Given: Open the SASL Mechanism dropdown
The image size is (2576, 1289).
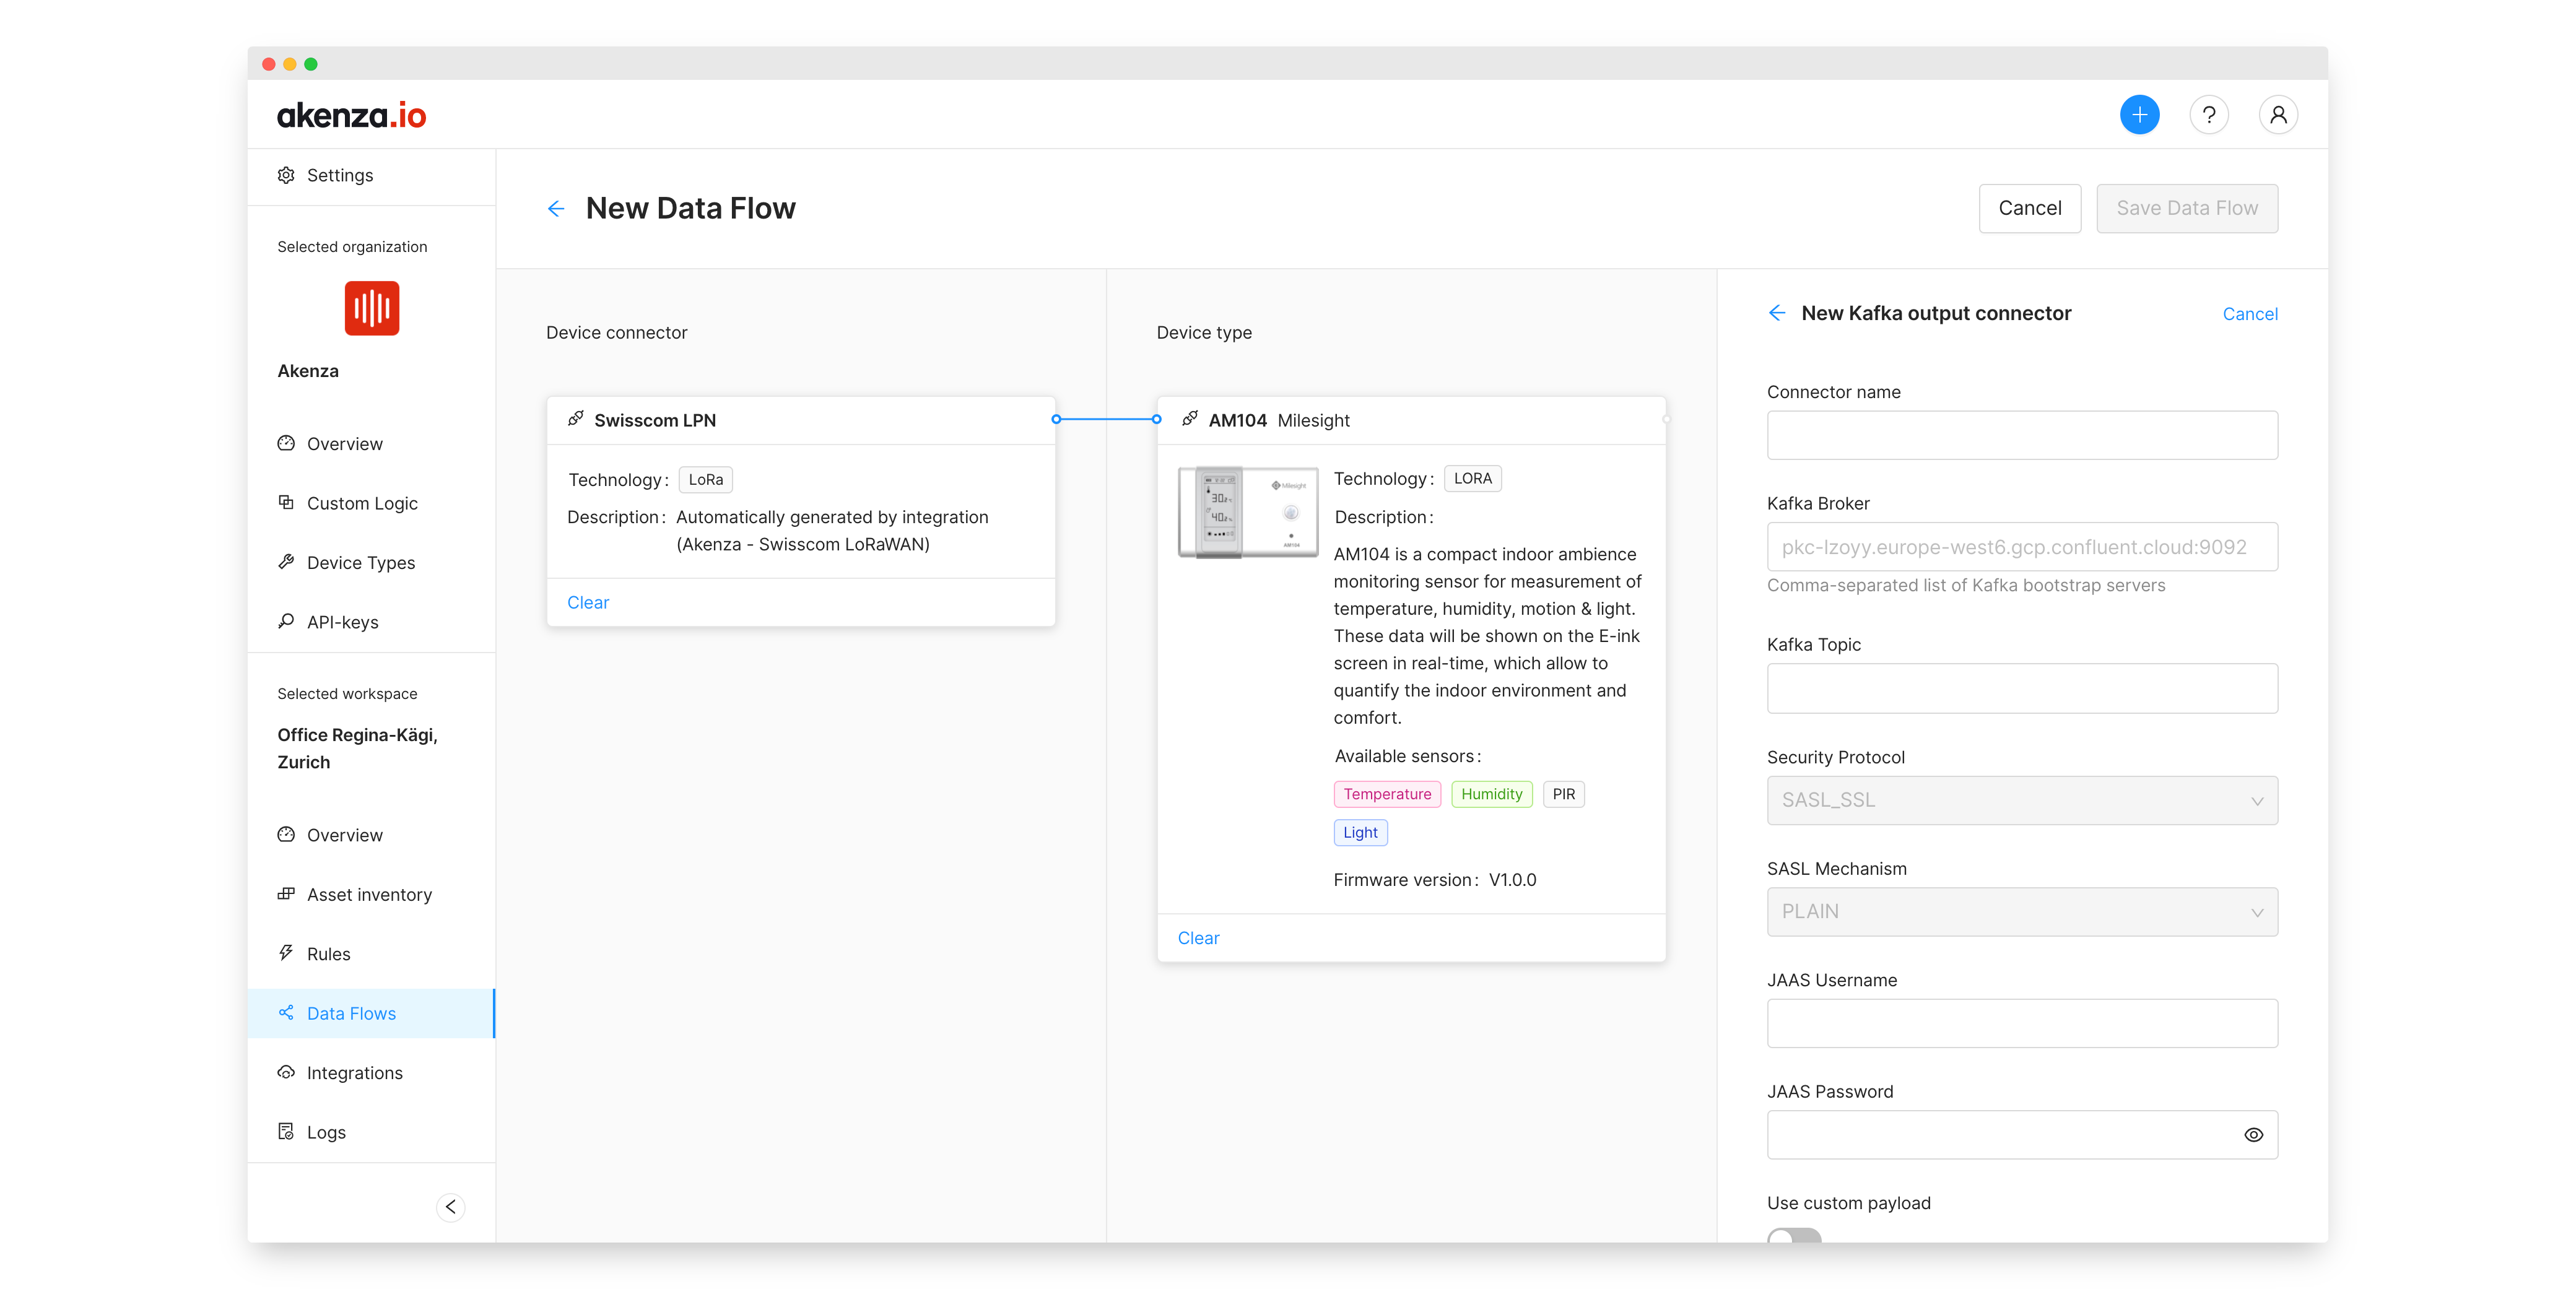Looking at the screenshot, I should tap(2021, 912).
